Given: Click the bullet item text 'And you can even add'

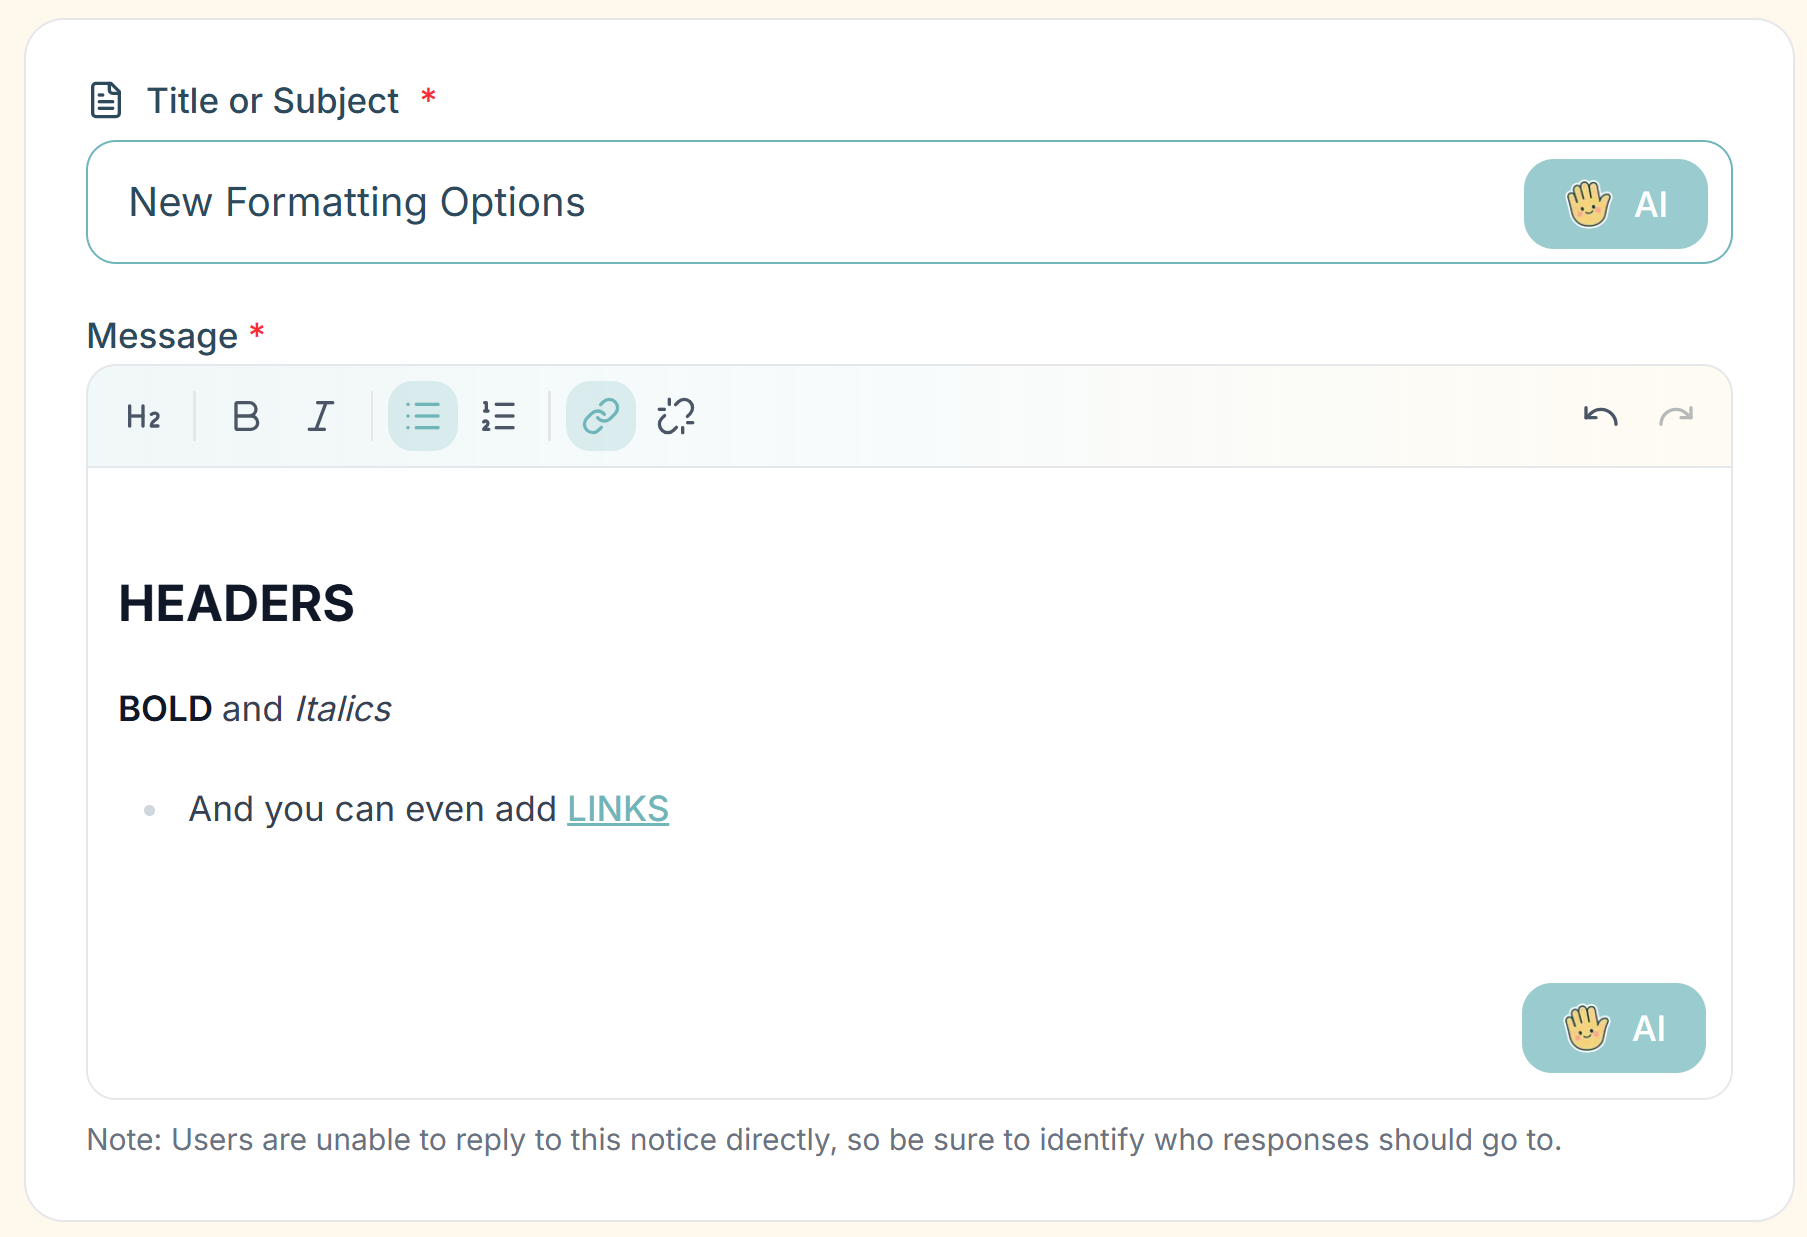Looking at the screenshot, I should [372, 809].
